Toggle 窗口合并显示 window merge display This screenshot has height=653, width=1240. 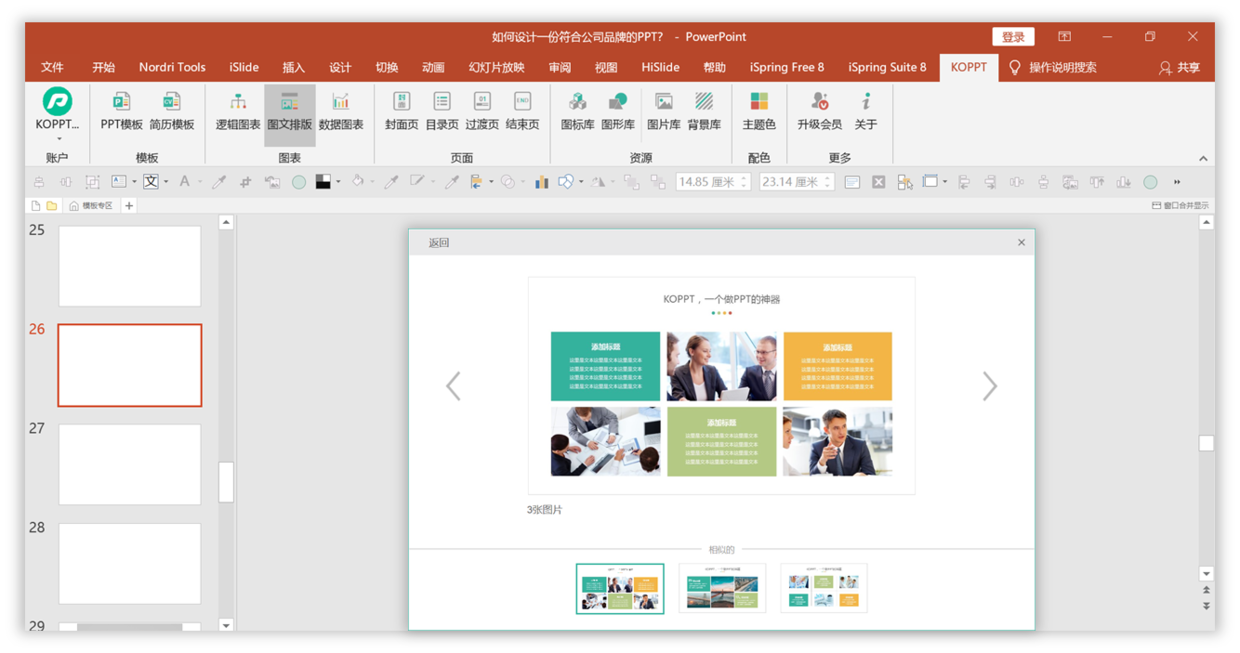pyautogui.click(x=1180, y=206)
